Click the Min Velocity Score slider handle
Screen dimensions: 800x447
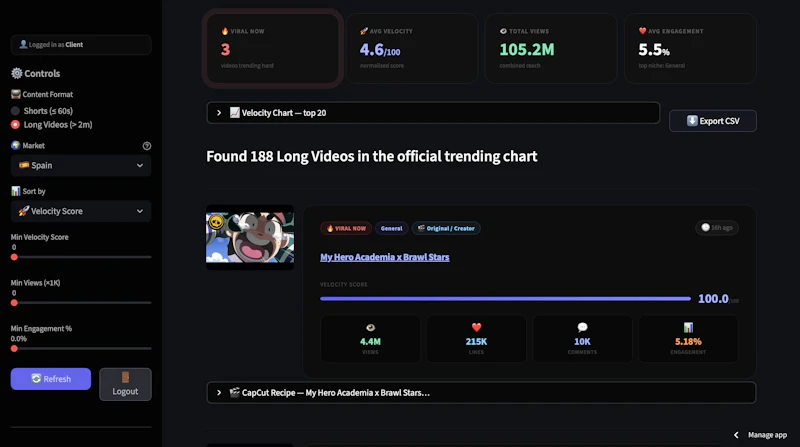14,257
